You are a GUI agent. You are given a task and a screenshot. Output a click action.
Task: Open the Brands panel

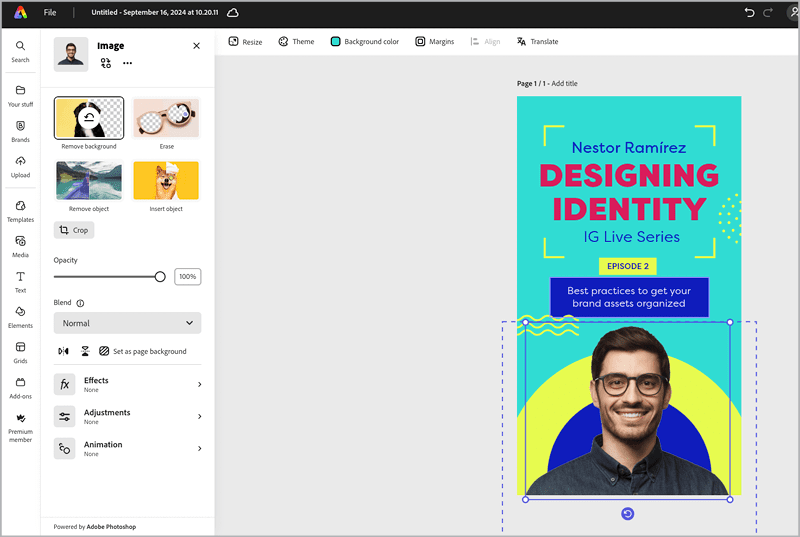click(20, 131)
